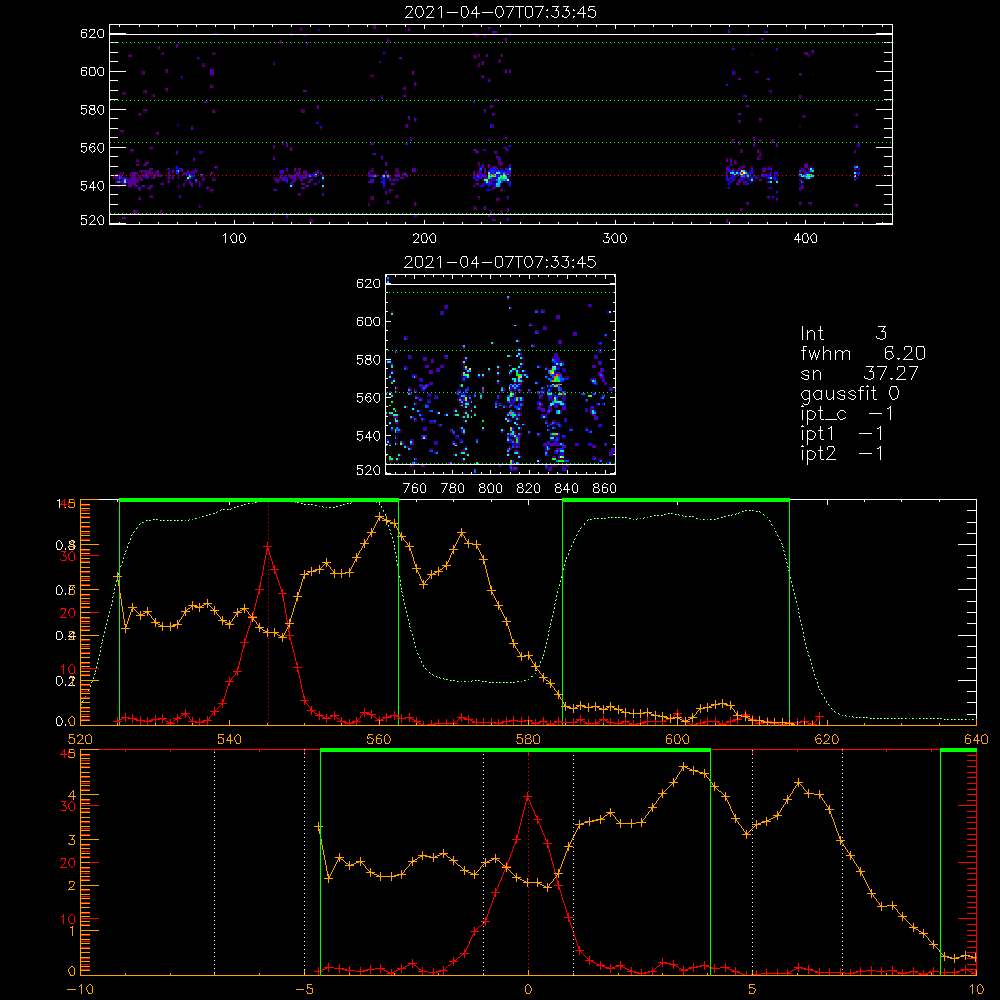Click the bright emission cluster near x=365 in top image
1000x1000 pixels.
pos(740,174)
